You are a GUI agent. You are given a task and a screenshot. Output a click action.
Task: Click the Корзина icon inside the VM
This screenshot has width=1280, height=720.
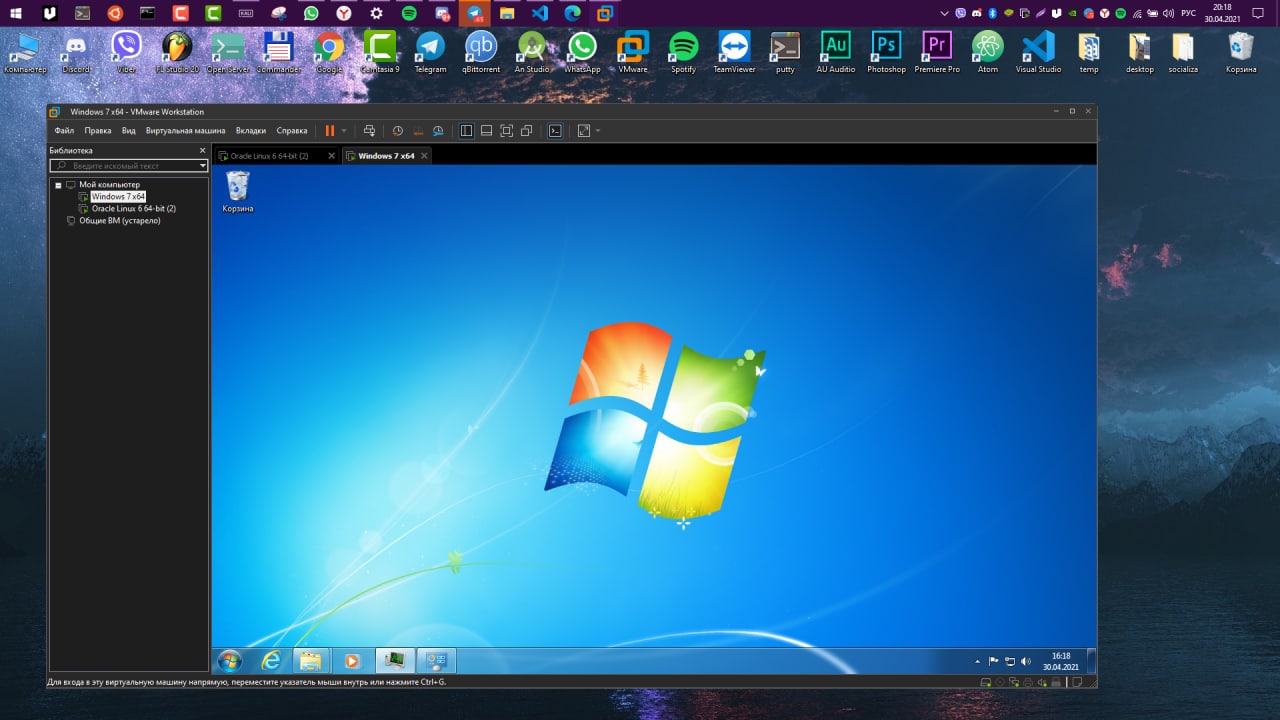pyautogui.click(x=238, y=192)
